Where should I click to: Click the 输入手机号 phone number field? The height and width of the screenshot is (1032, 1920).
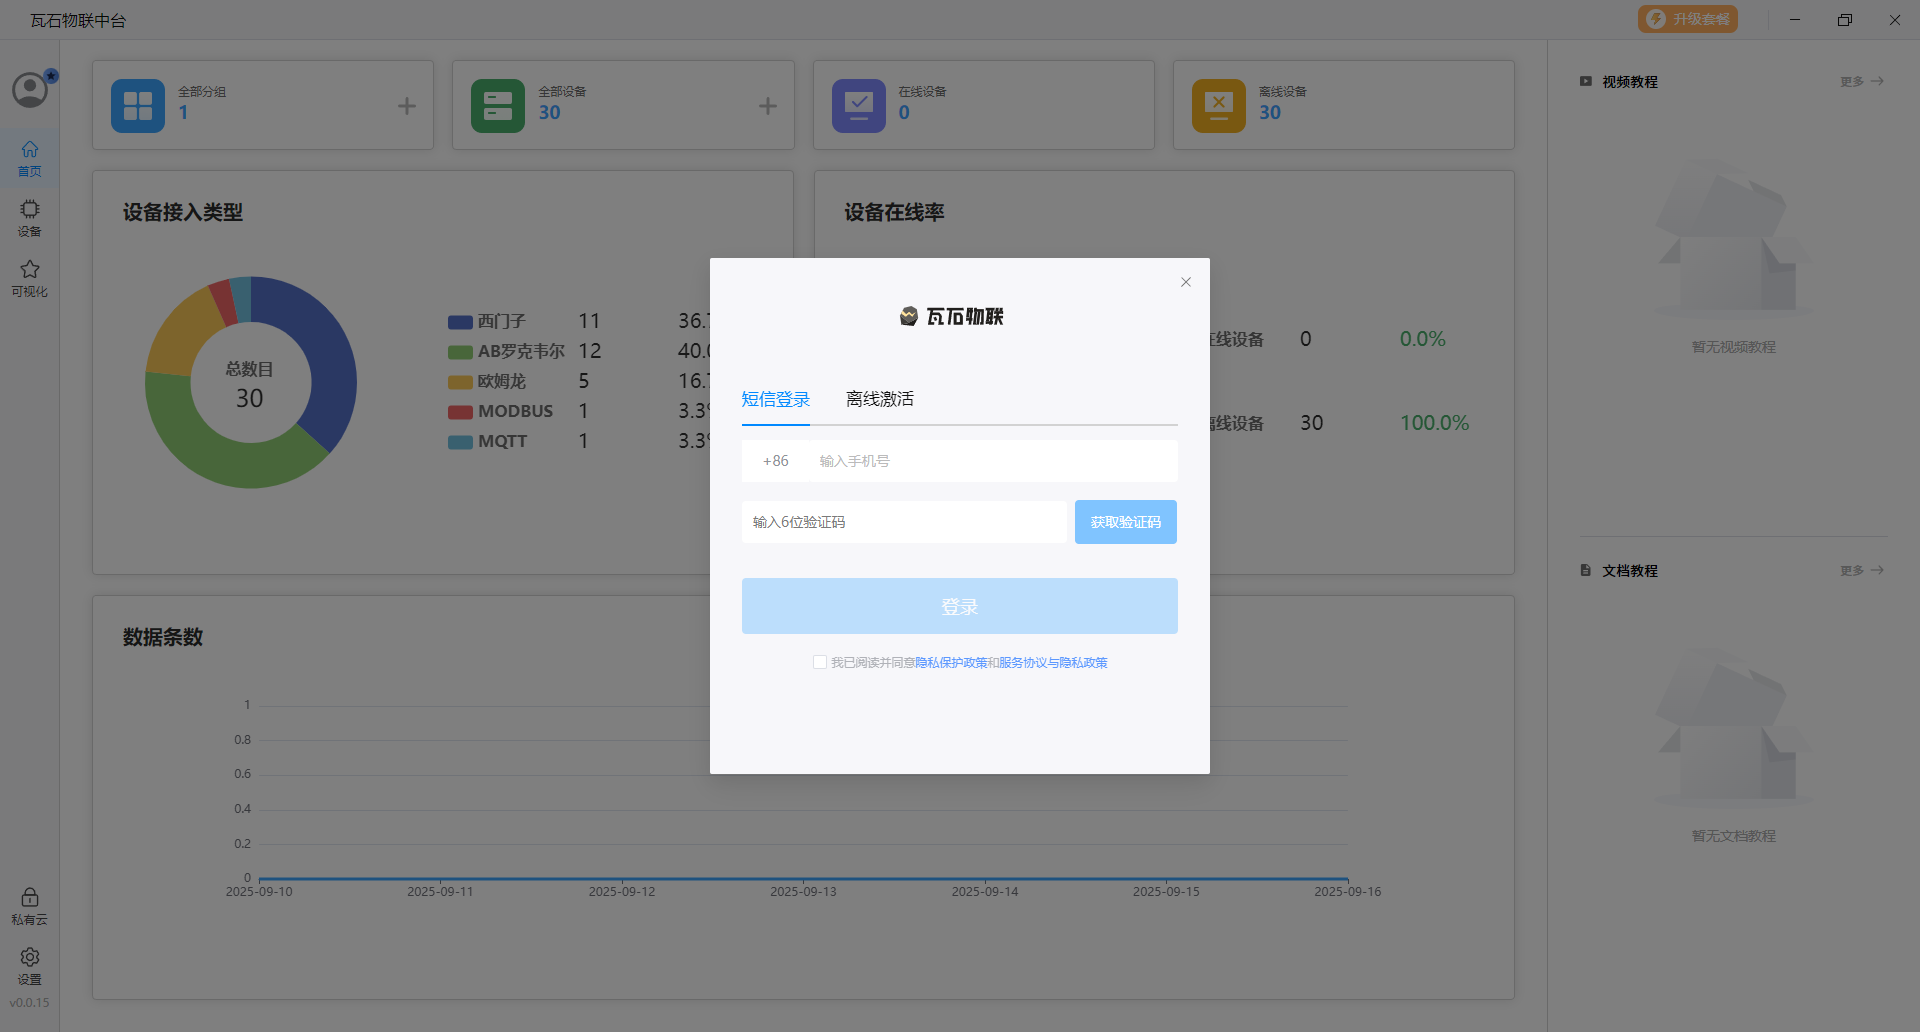[x=995, y=461]
